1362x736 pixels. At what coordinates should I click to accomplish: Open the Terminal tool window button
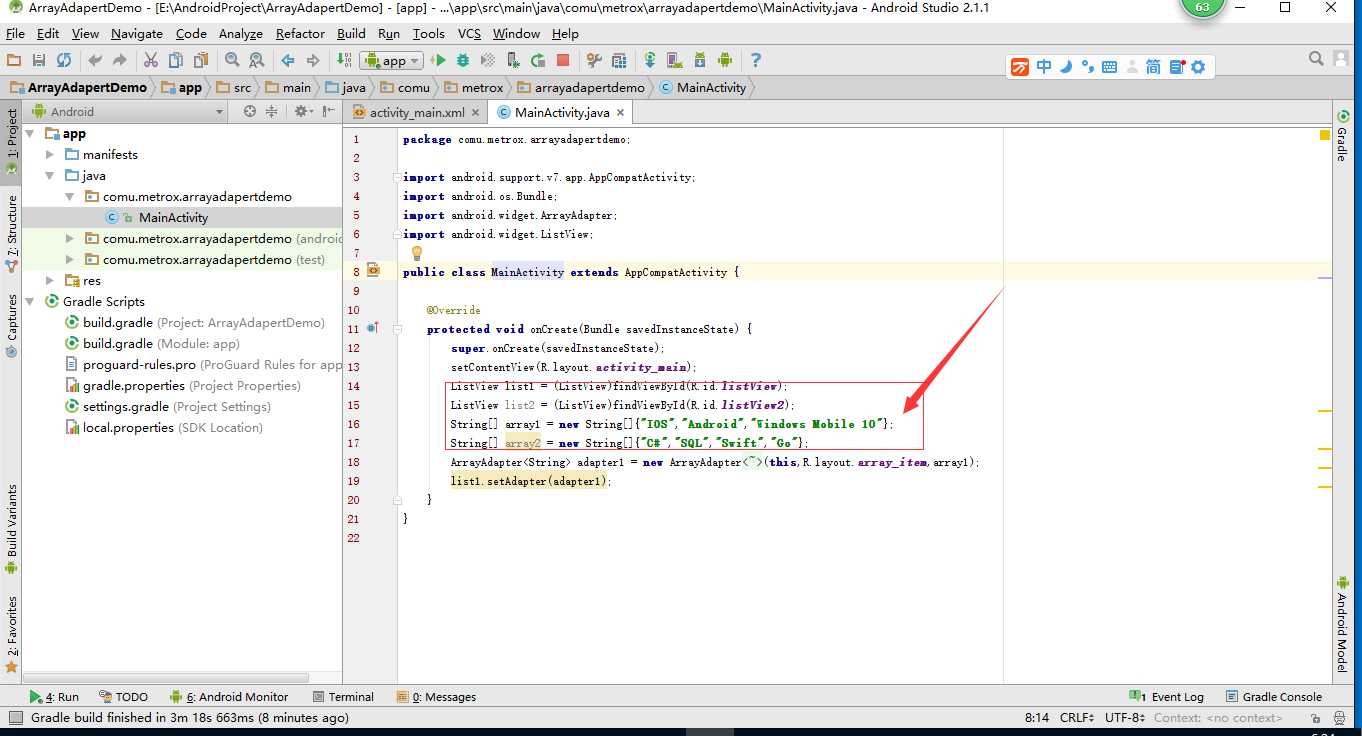[x=343, y=697]
